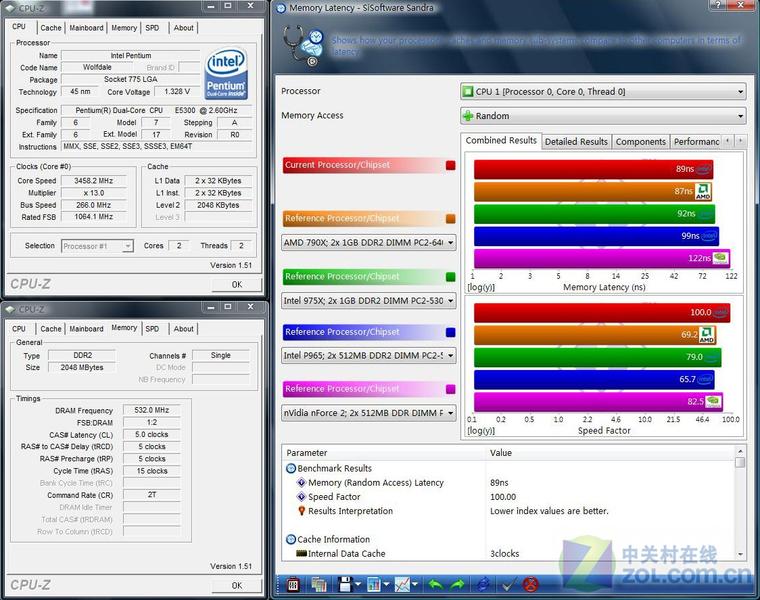Click the copy results icon in Sandra toolbar
Viewport: 760px width, 600px height.
(318, 584)
